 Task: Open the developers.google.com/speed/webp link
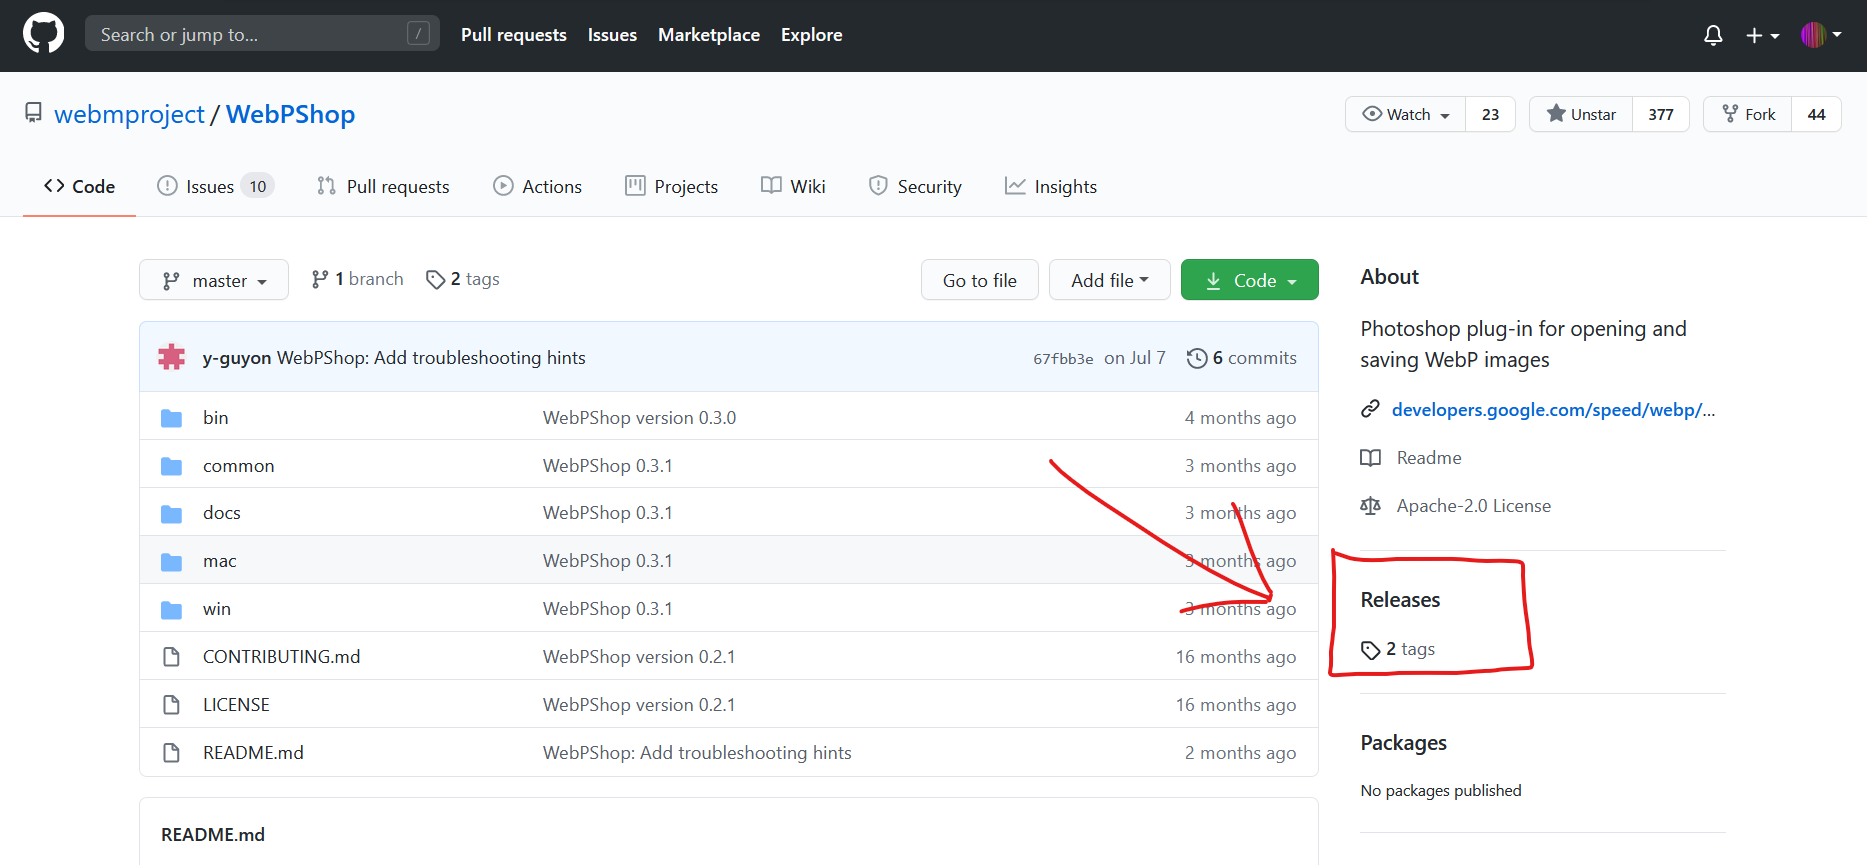tap(1553, 410)
